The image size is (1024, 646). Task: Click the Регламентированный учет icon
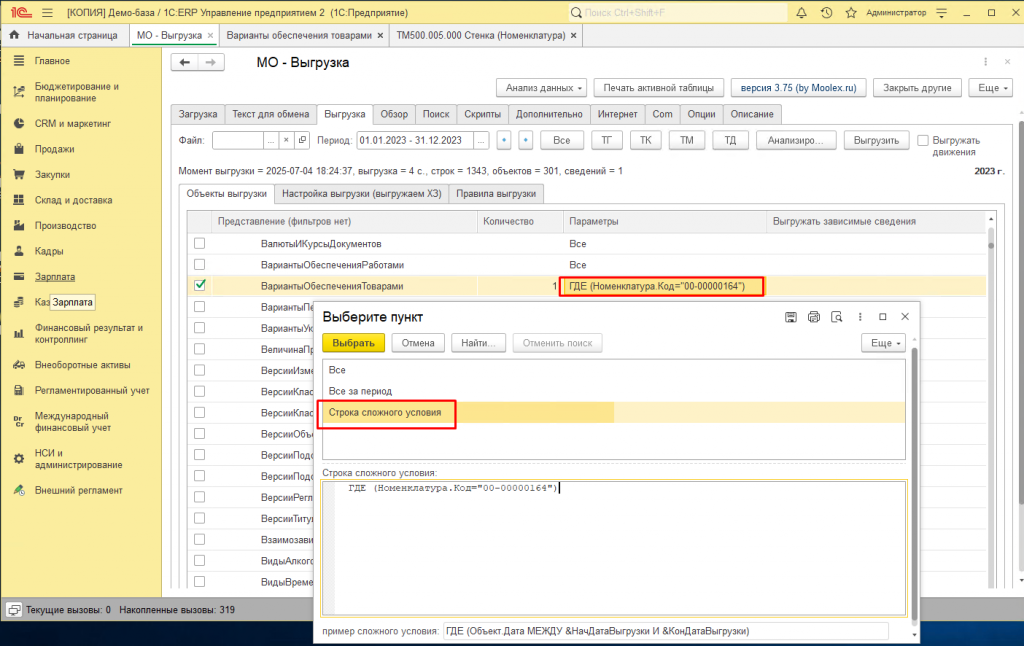coord(19,391)
